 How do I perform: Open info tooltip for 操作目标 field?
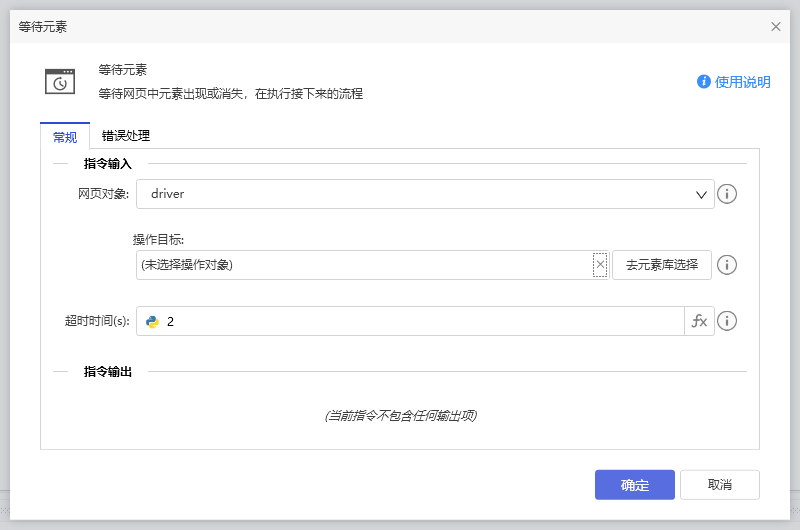click(727, 265)
